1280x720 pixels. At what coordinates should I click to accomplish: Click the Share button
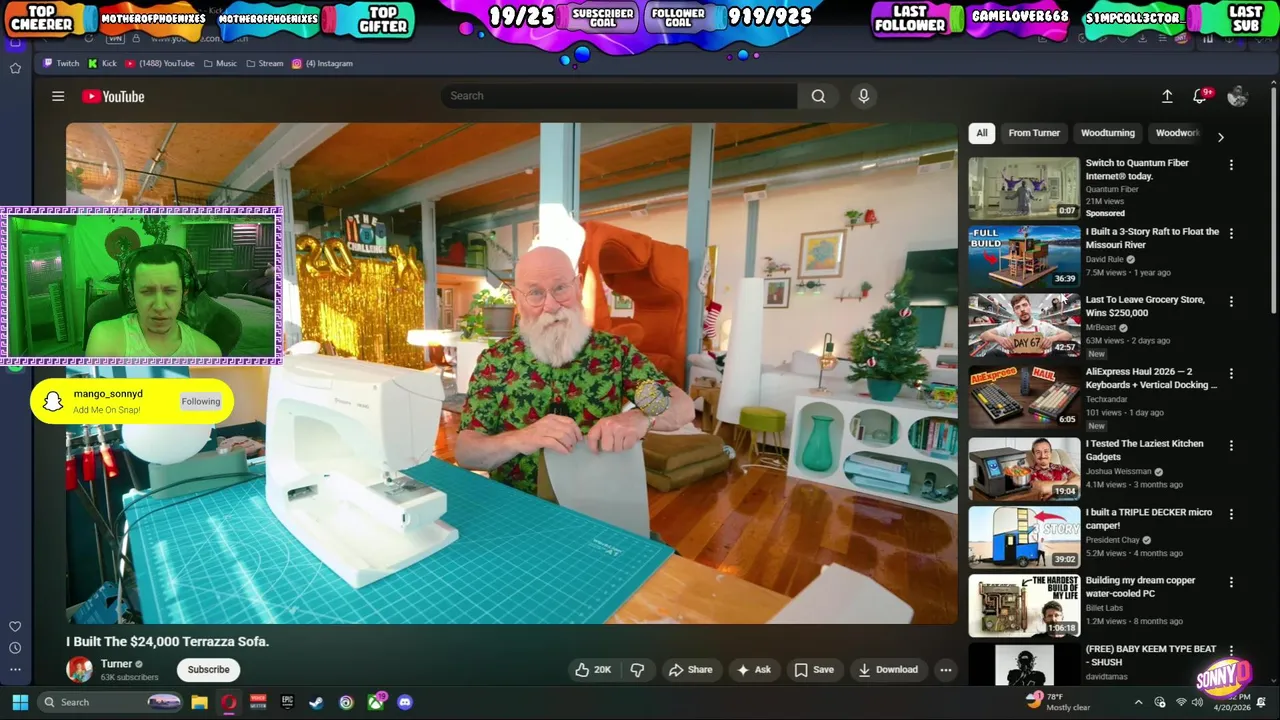690,670
